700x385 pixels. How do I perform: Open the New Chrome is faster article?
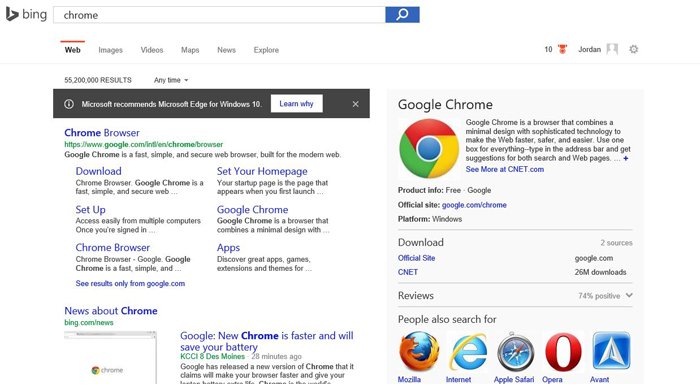tap(267, 341)
